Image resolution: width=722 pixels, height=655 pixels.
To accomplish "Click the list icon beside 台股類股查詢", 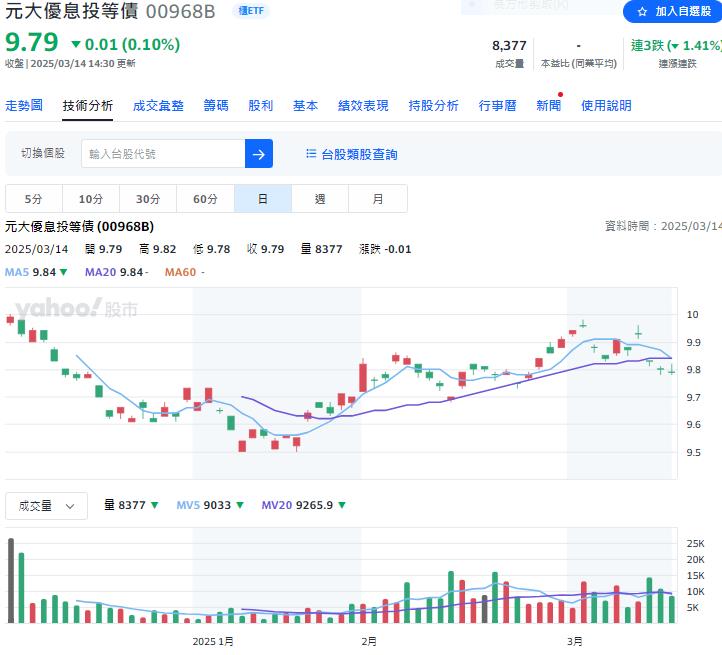I will (311, 154).
